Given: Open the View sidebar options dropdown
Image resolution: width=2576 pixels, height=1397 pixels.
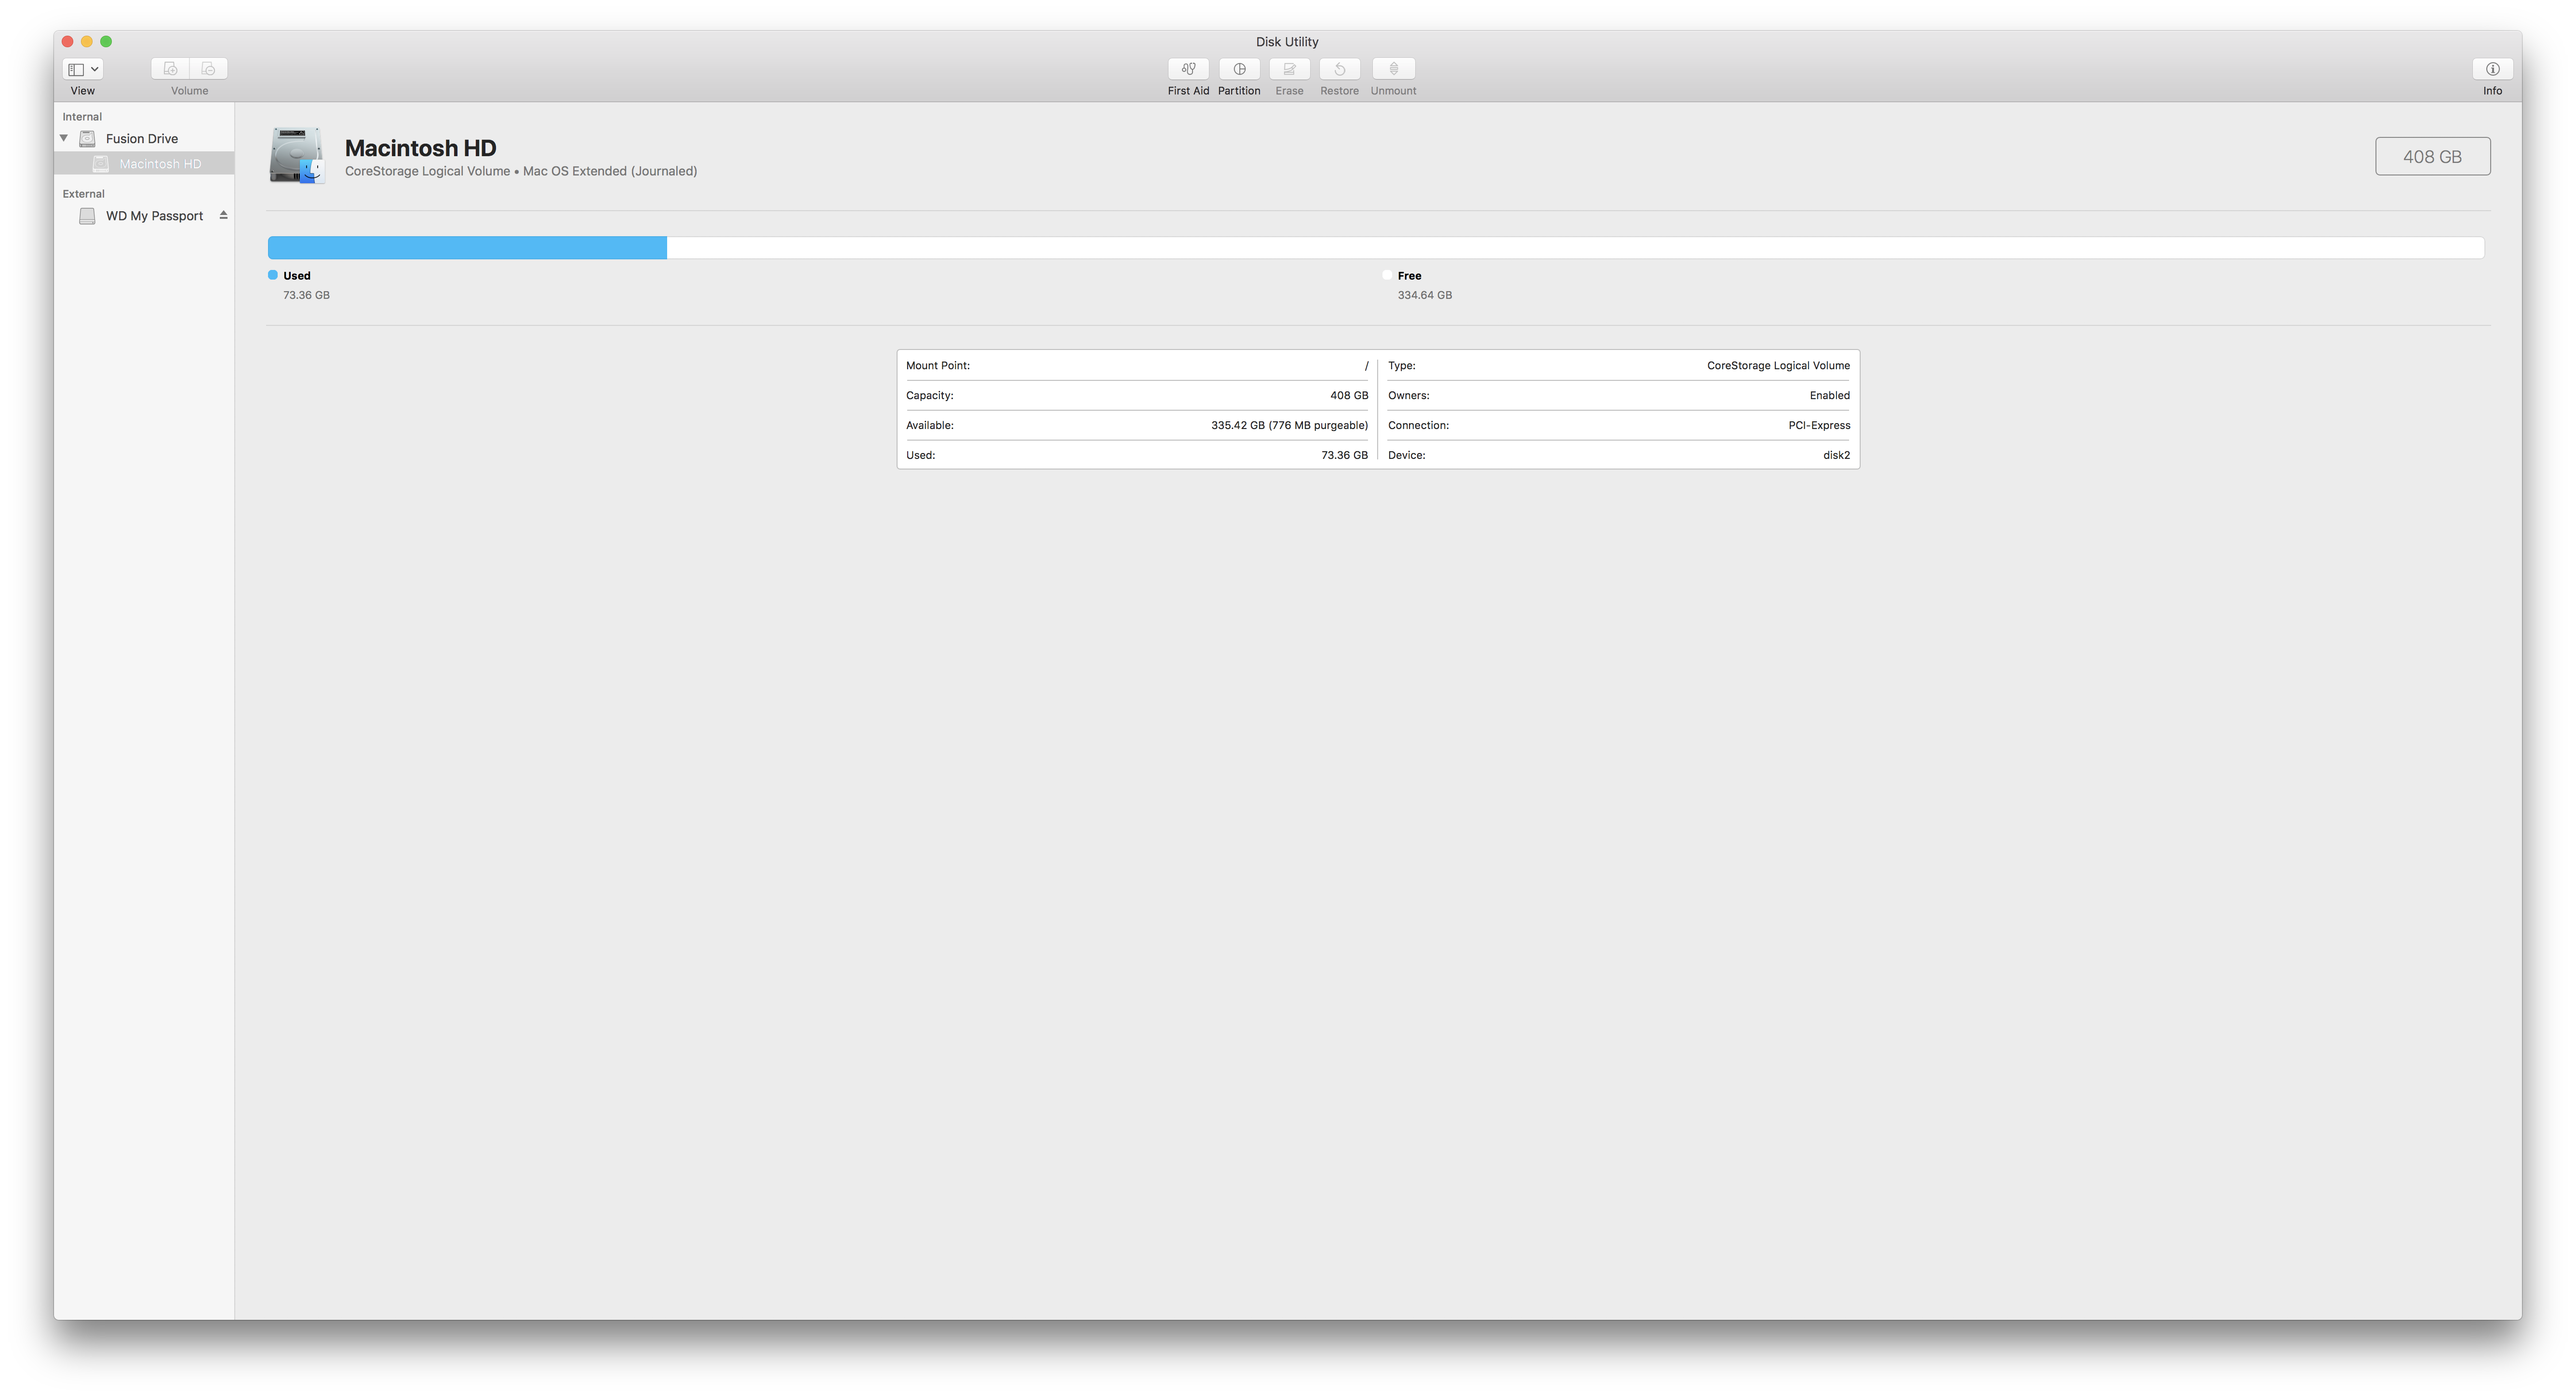Looking at the screenshot, I should (82, 69).
